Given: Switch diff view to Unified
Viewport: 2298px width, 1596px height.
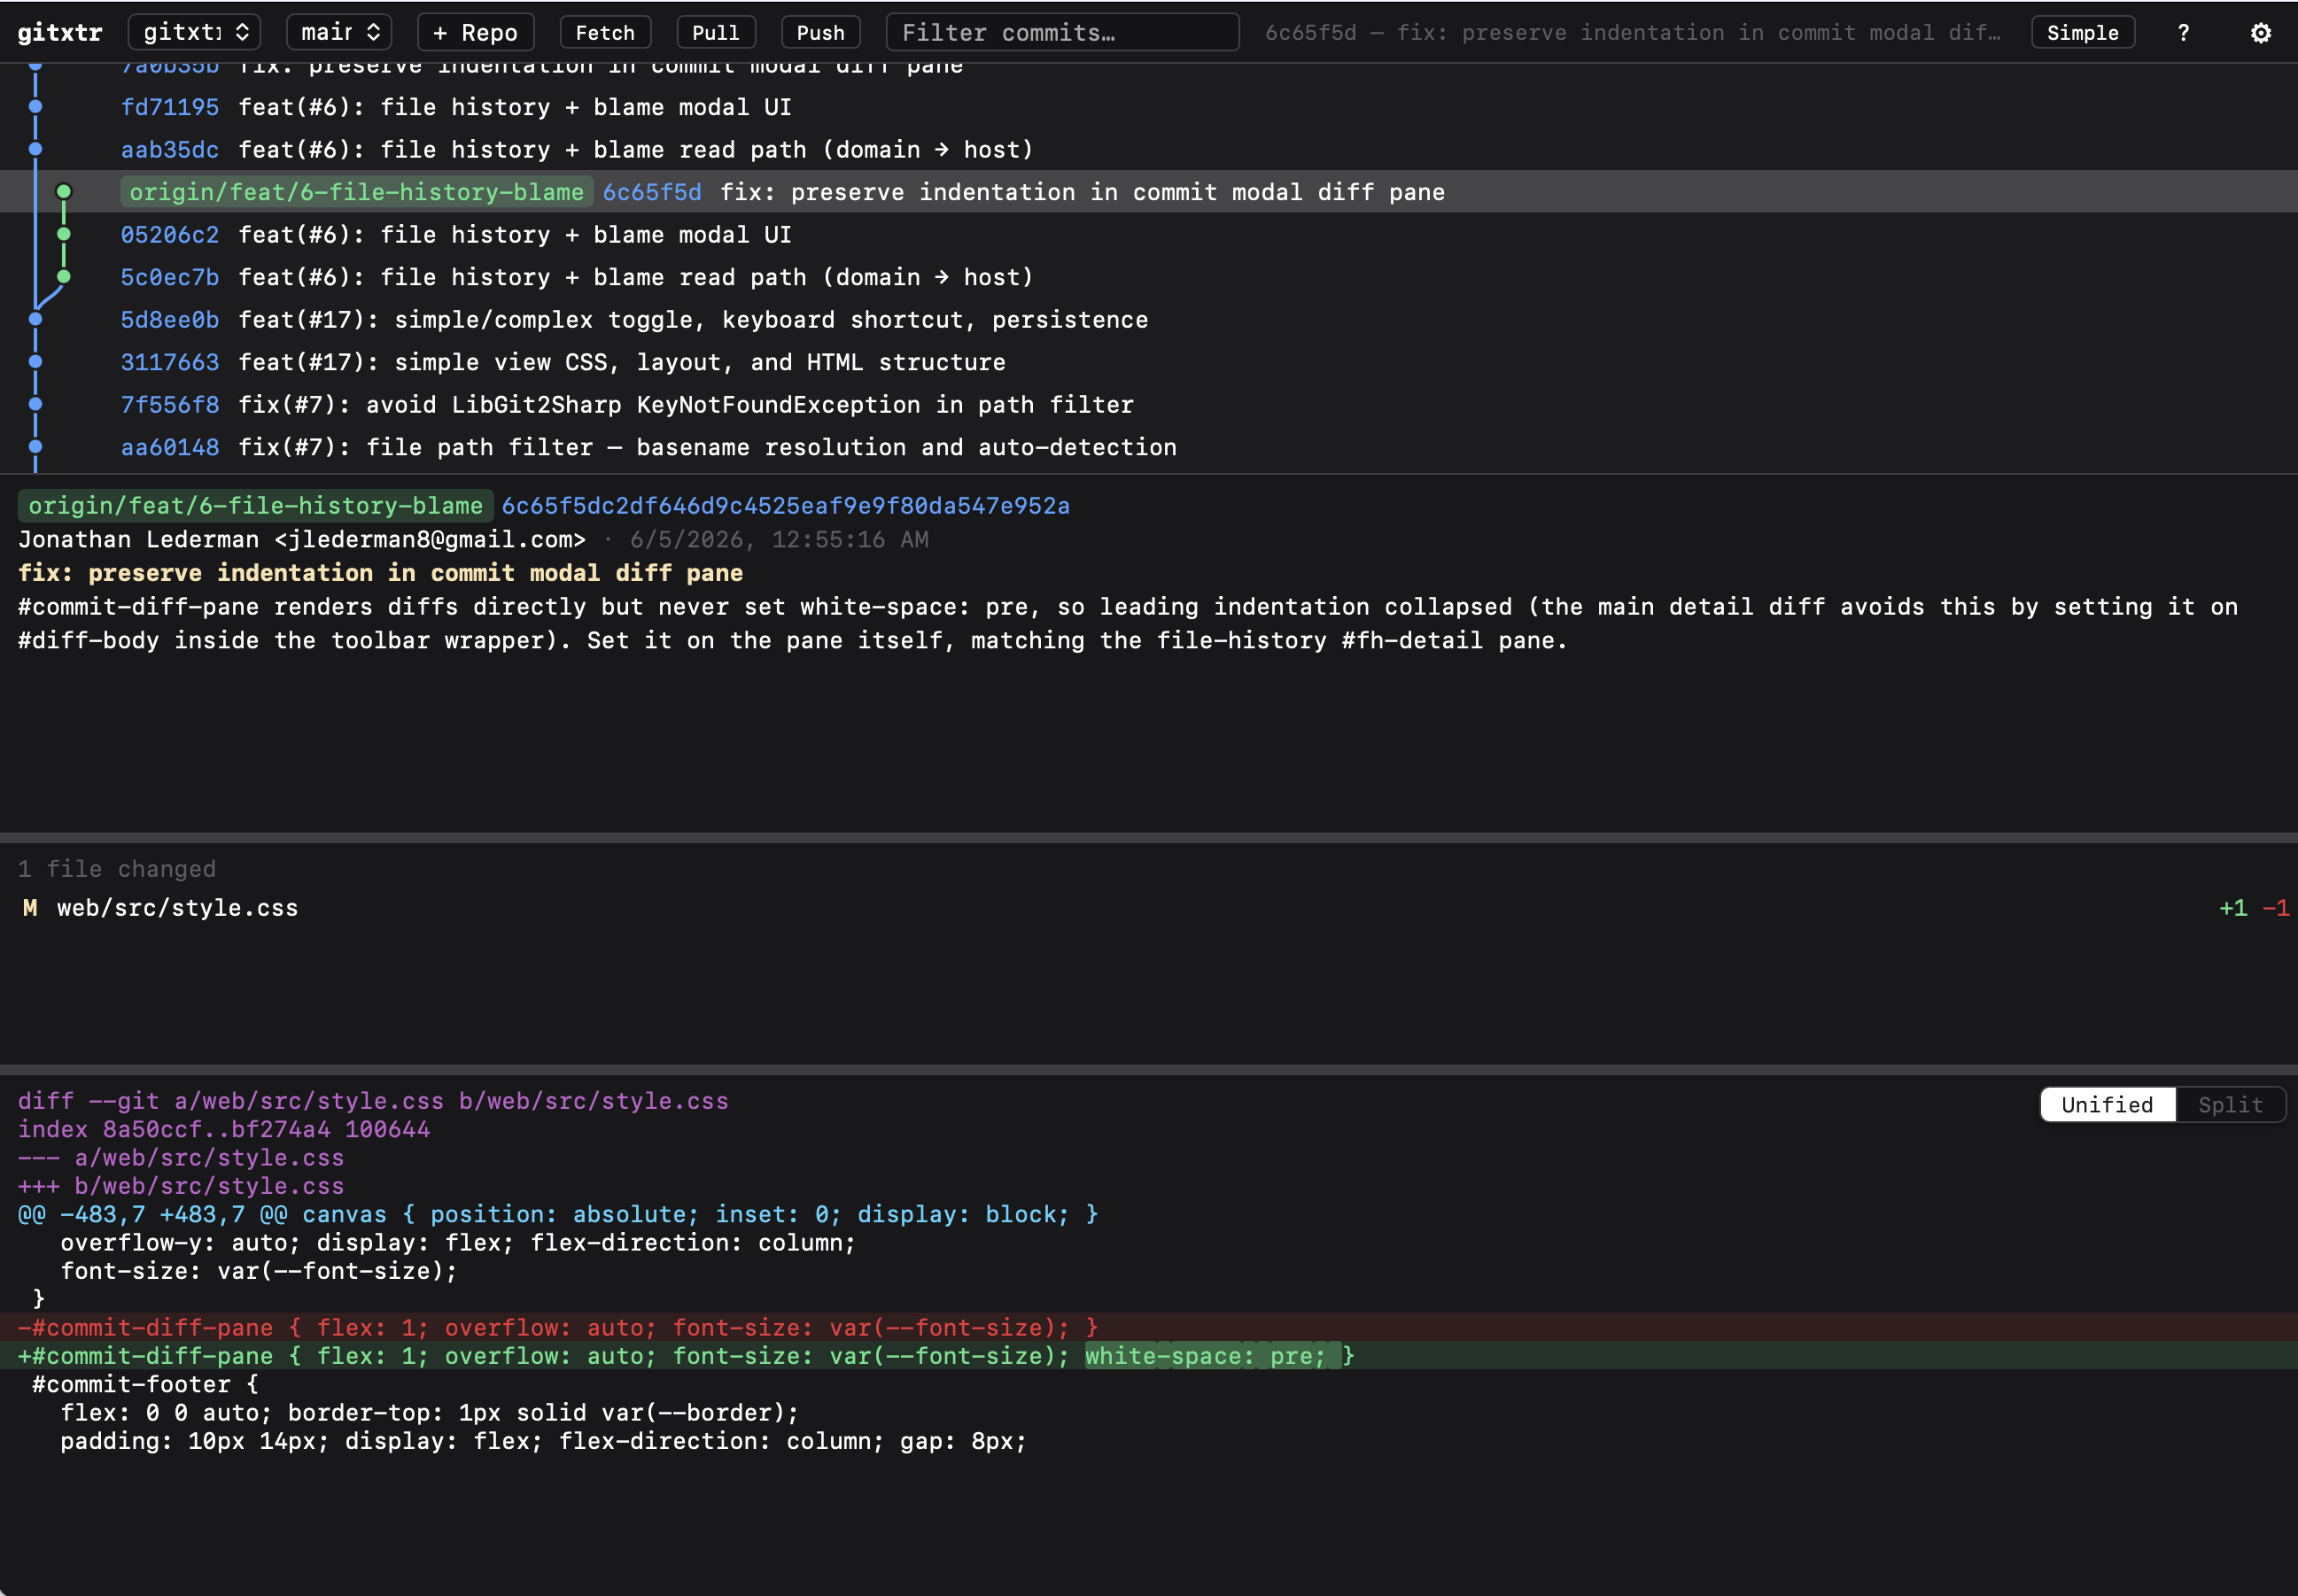Looking at the screenshot, I should coord(2107,1104).
